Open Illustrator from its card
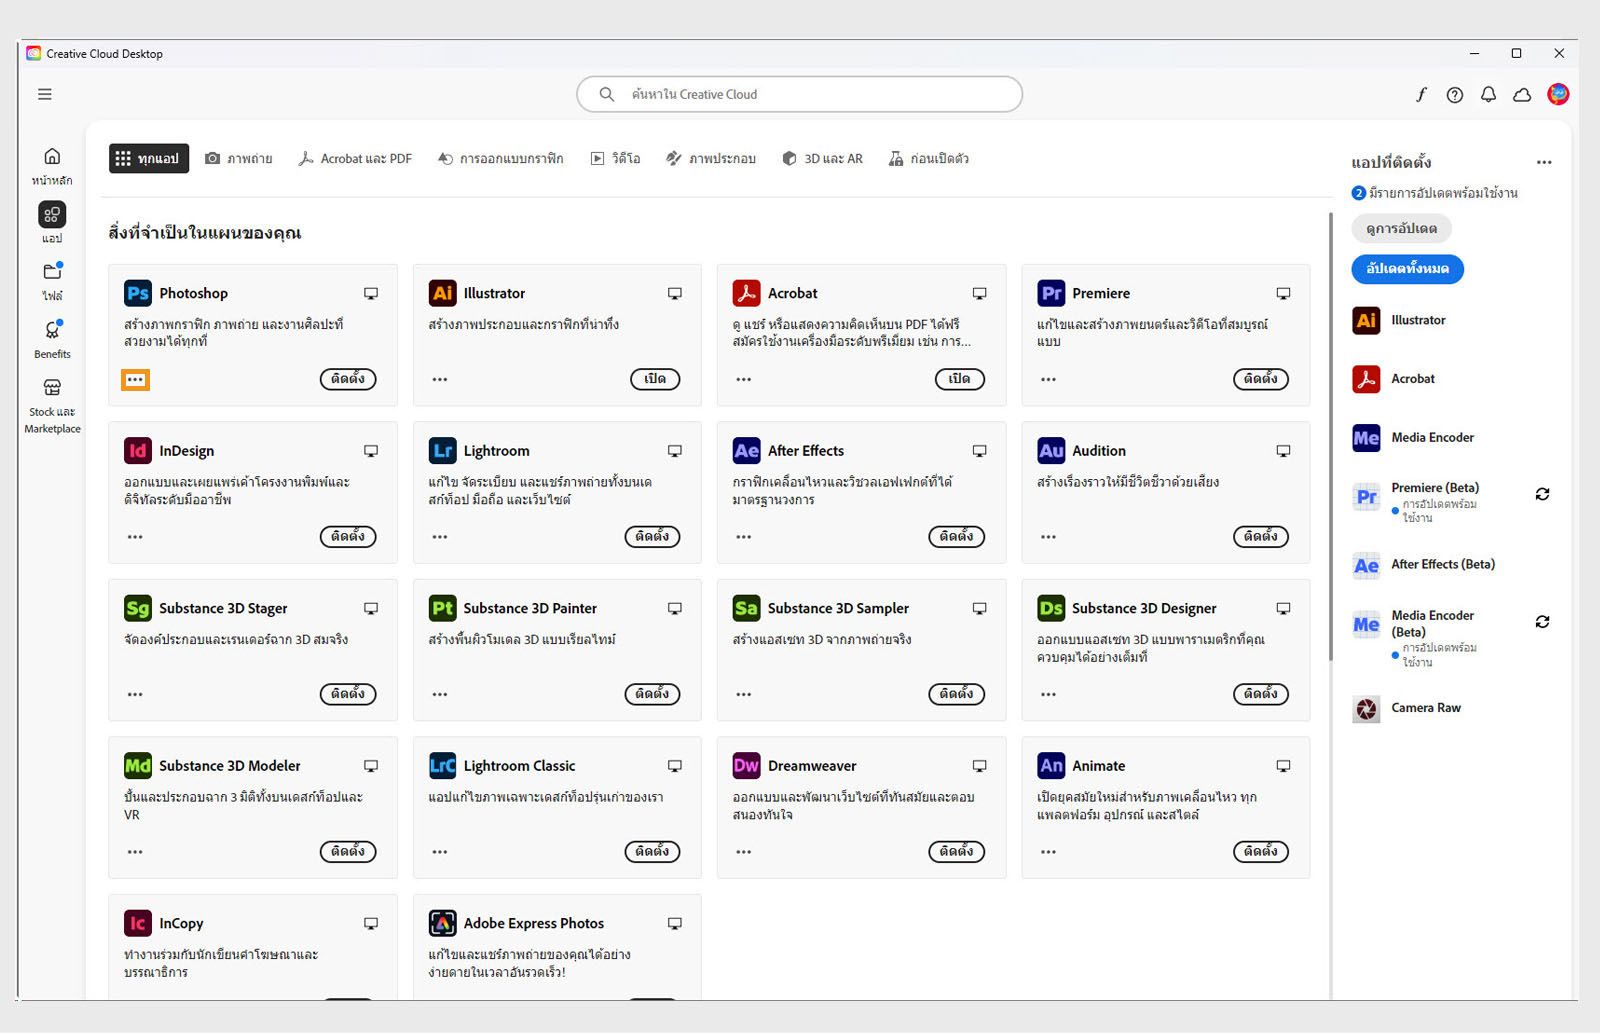This screenshot has height=1033, width=1600. (655, 379)
